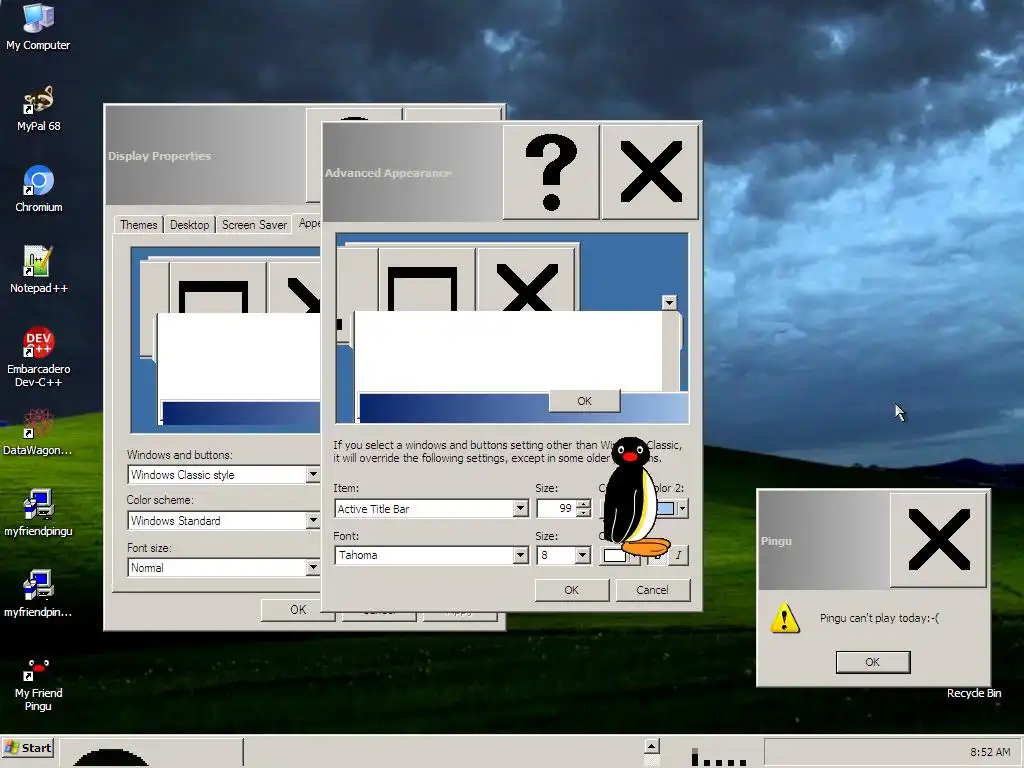Viewport: 1024px width, 768px height.
Task: Open the Recycle Bin
Action: (974, 693)
